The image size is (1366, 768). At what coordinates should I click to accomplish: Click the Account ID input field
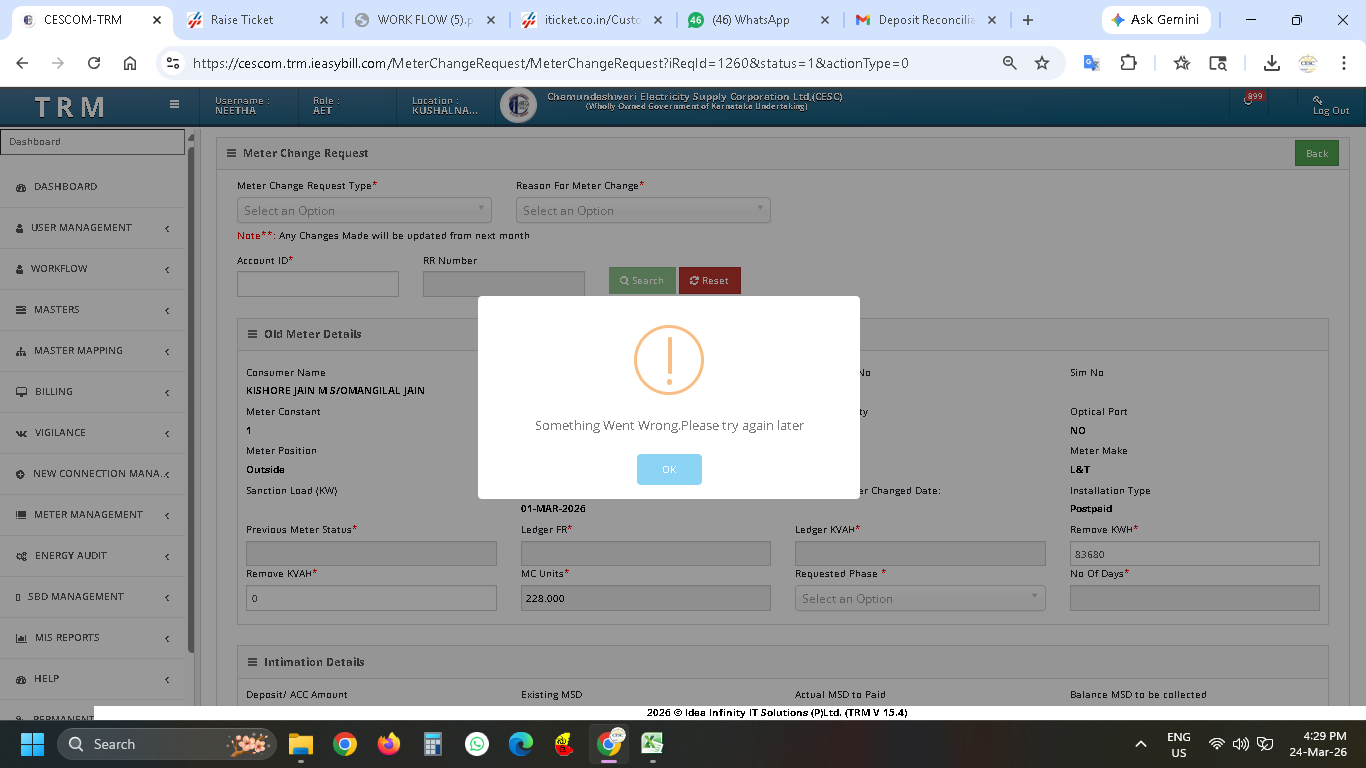point(318,284)
